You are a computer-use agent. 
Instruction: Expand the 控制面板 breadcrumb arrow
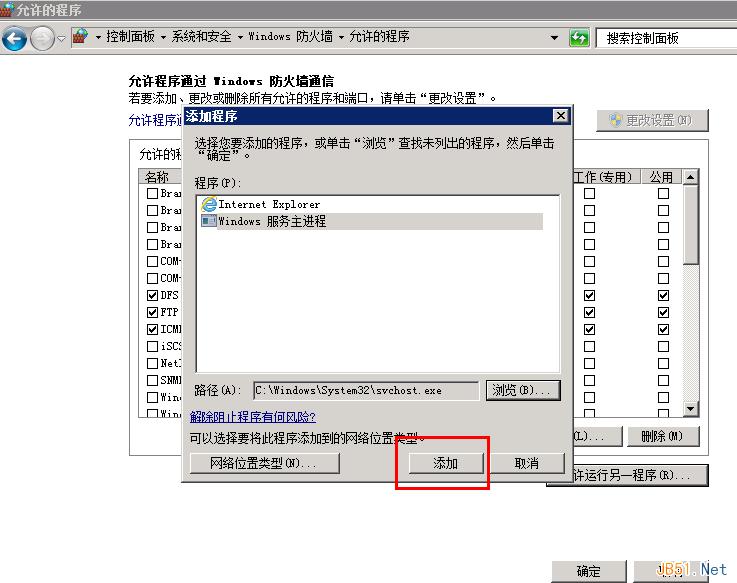tap(99, 37)
